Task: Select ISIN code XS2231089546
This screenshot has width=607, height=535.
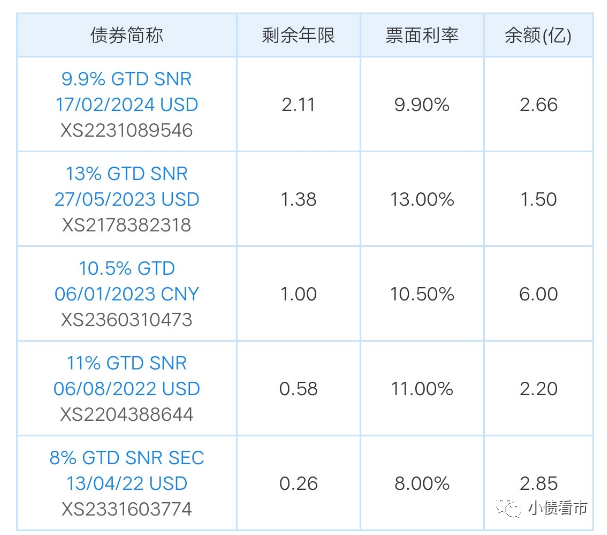Action: pyautogui.click(x=127, y=130)
